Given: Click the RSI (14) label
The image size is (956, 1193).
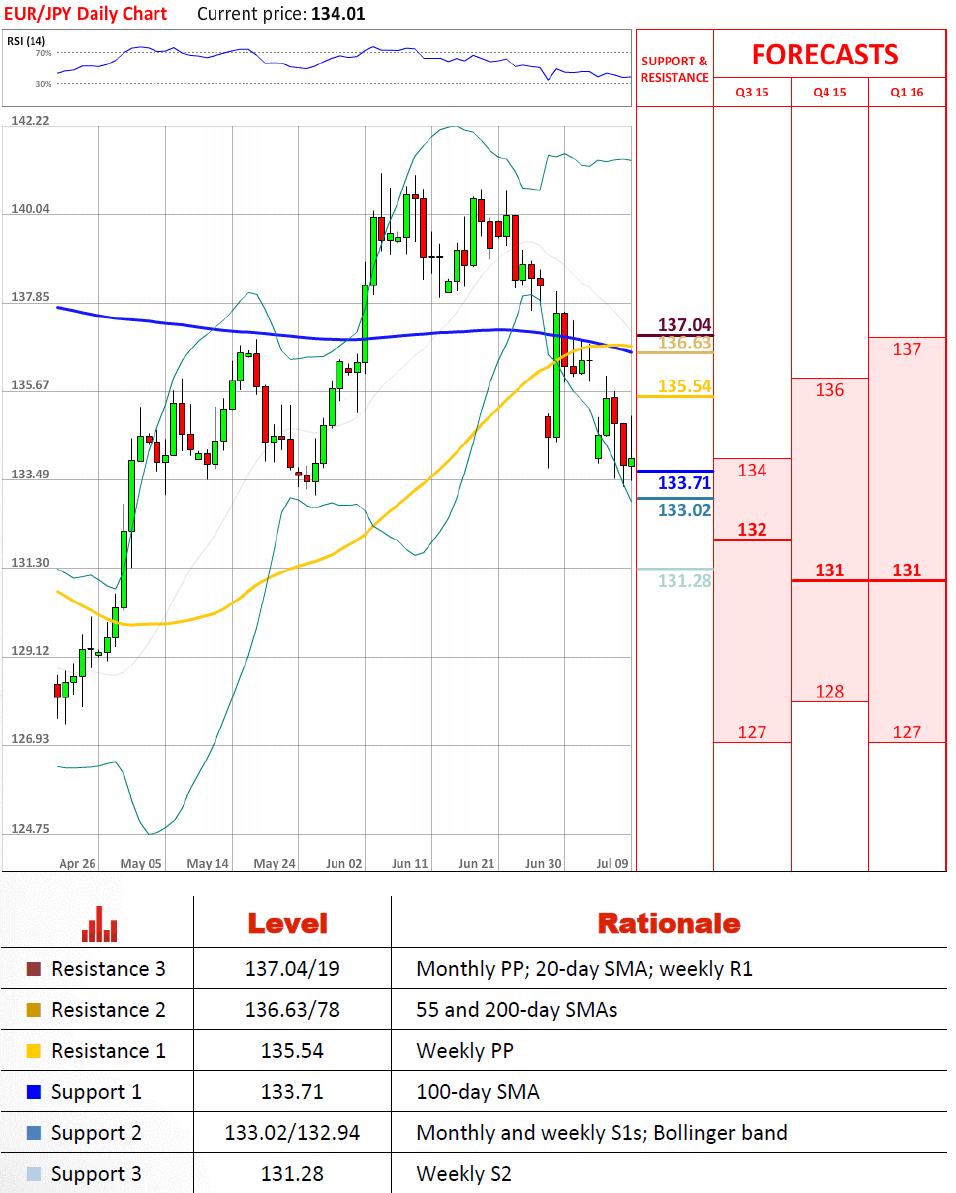Looking at the screenshot, I should 26,41.
